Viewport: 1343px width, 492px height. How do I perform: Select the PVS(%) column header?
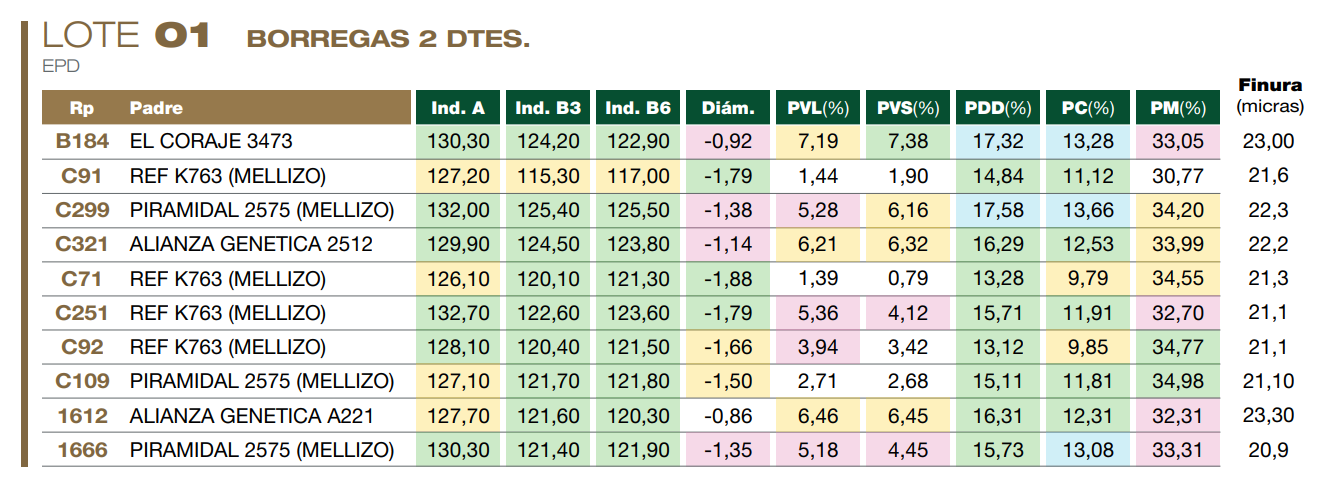coord(908,108)
